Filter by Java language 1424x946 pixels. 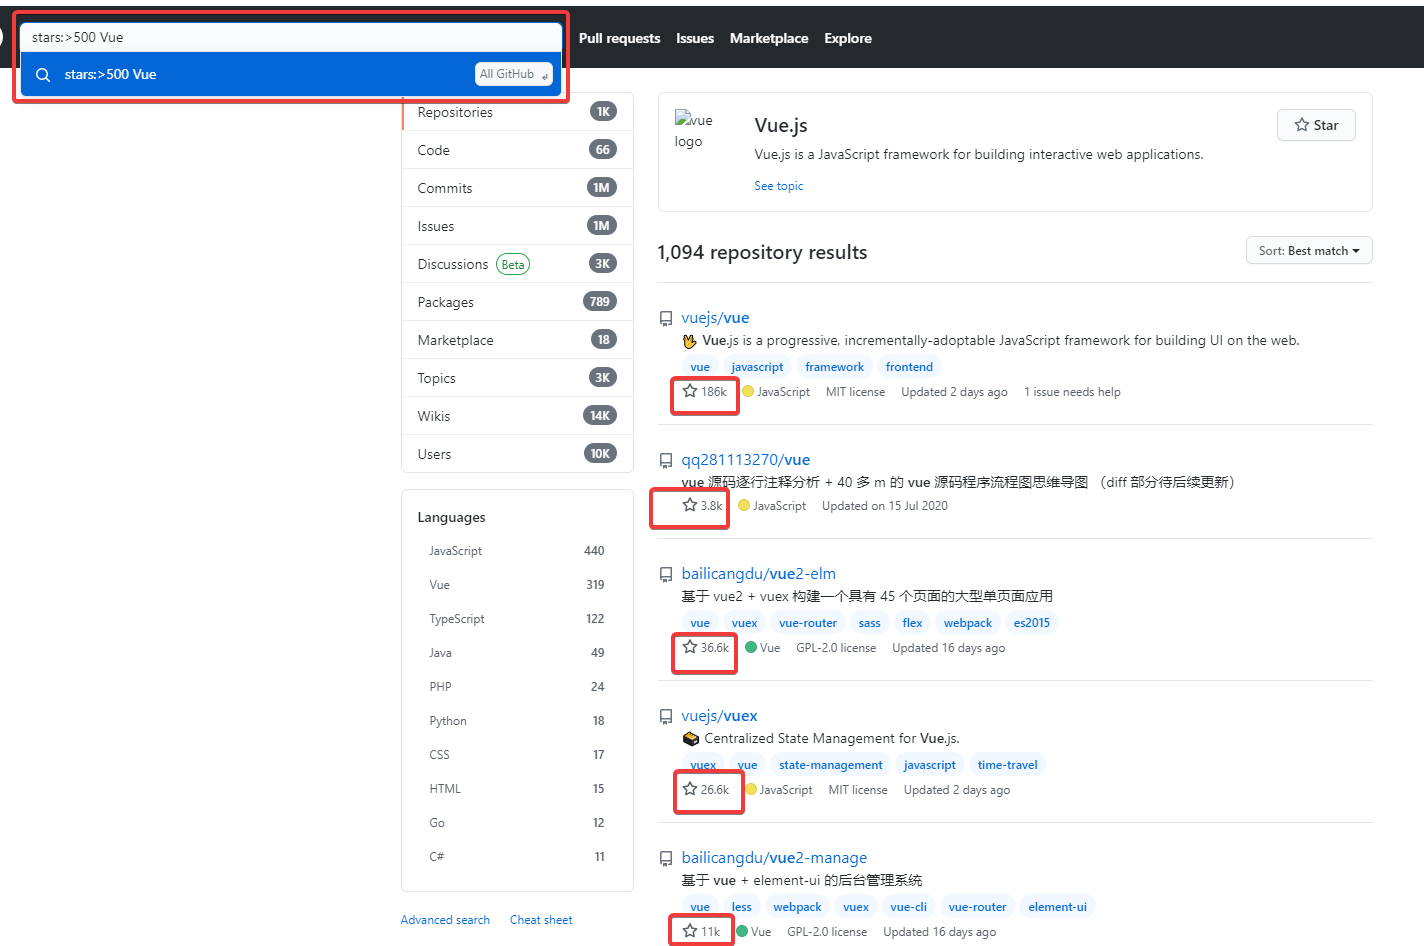click(517, 653)
